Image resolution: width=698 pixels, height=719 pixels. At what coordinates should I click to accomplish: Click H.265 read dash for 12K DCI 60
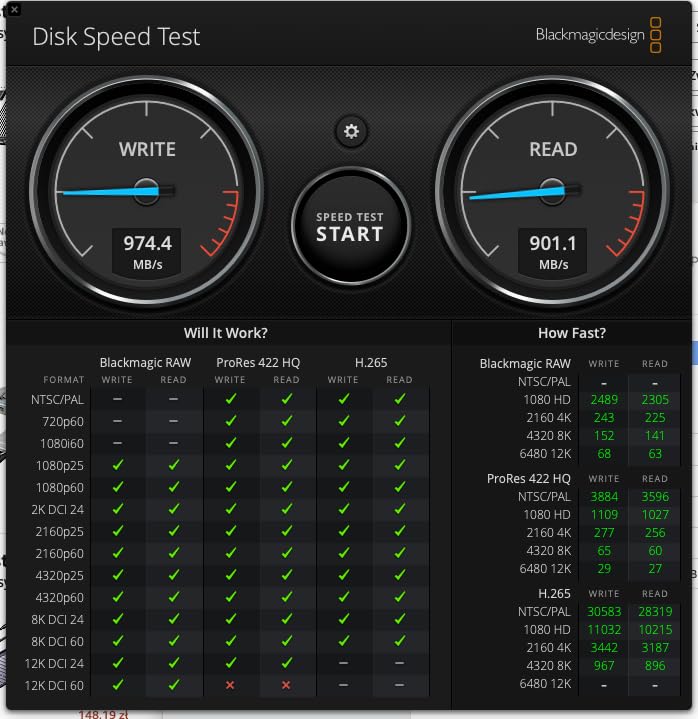(399, 685)
